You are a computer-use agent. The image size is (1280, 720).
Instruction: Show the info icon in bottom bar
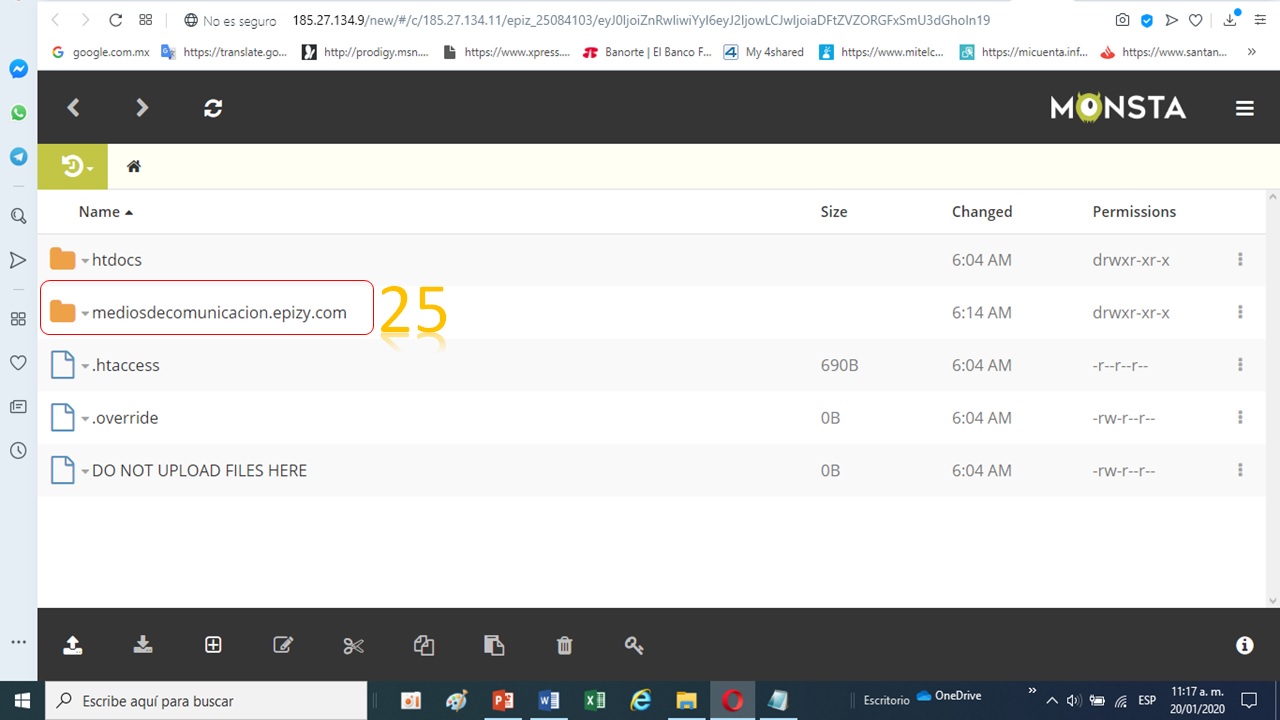pos(1244,645)
